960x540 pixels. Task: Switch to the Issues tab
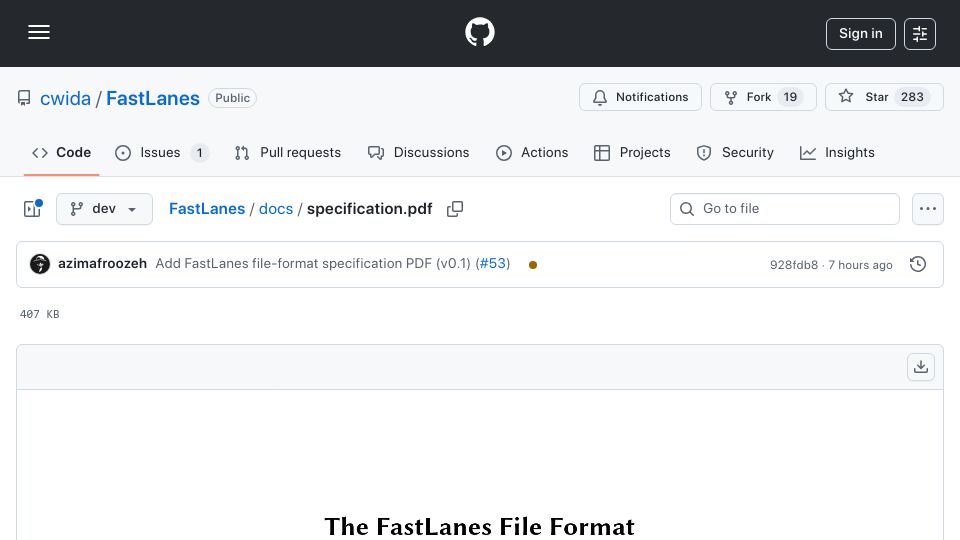point(162,152)
